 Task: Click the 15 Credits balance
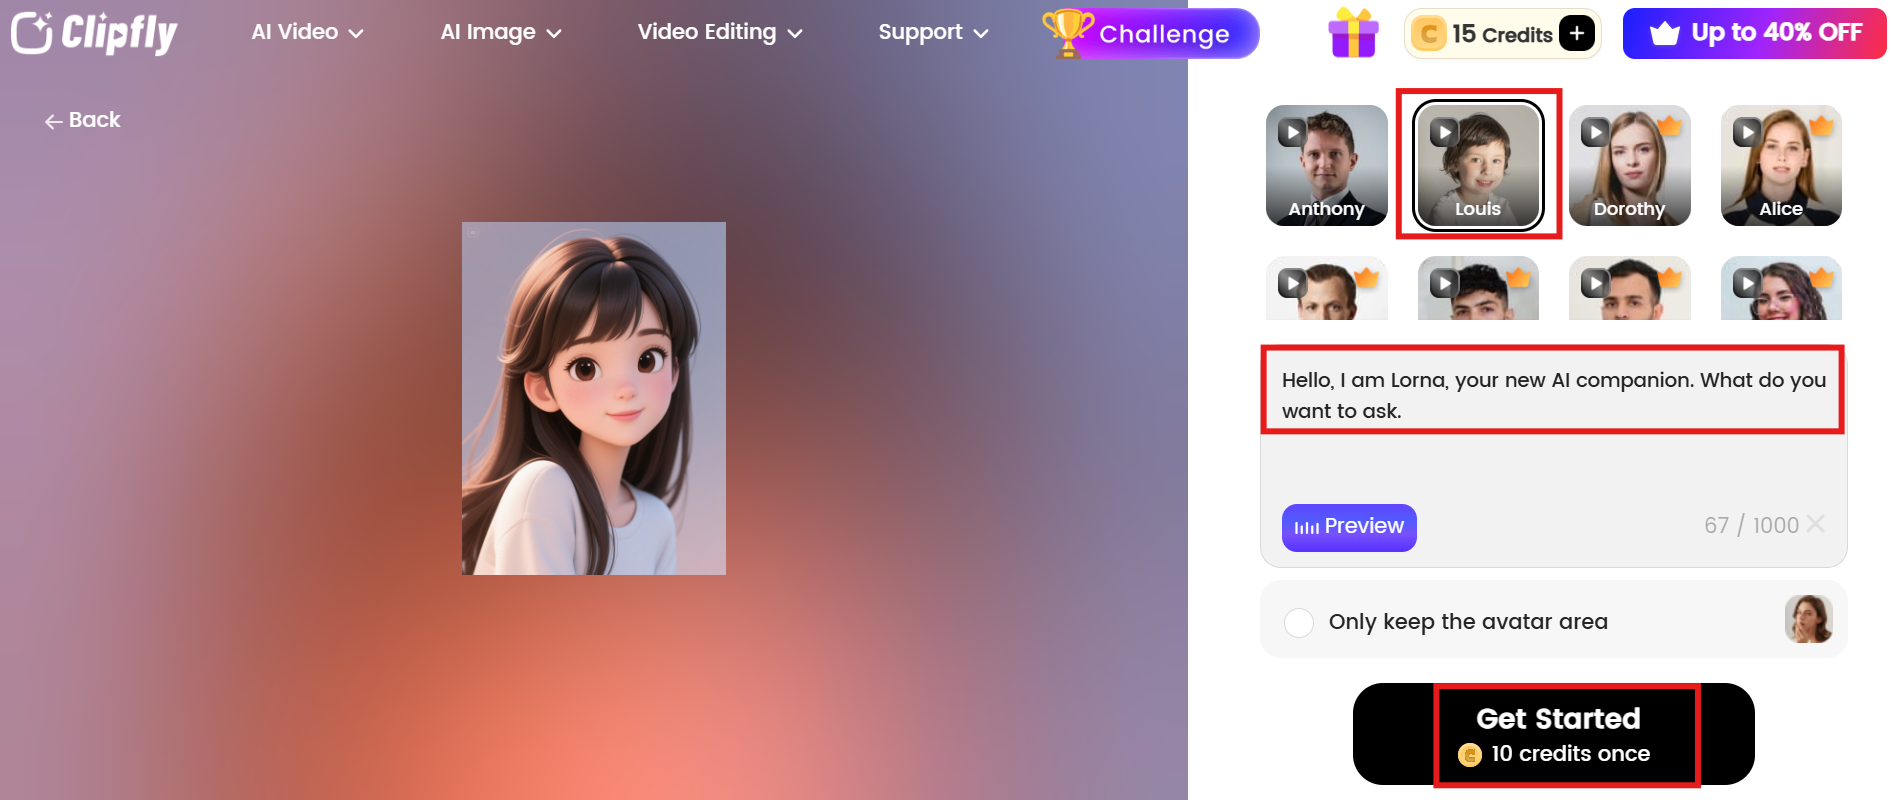pos(1501,34)
